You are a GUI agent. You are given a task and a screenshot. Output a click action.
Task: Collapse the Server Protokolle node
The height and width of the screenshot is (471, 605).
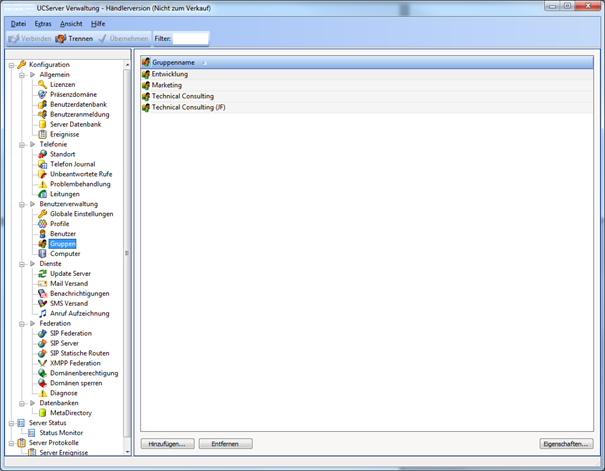tap(12, 443)
